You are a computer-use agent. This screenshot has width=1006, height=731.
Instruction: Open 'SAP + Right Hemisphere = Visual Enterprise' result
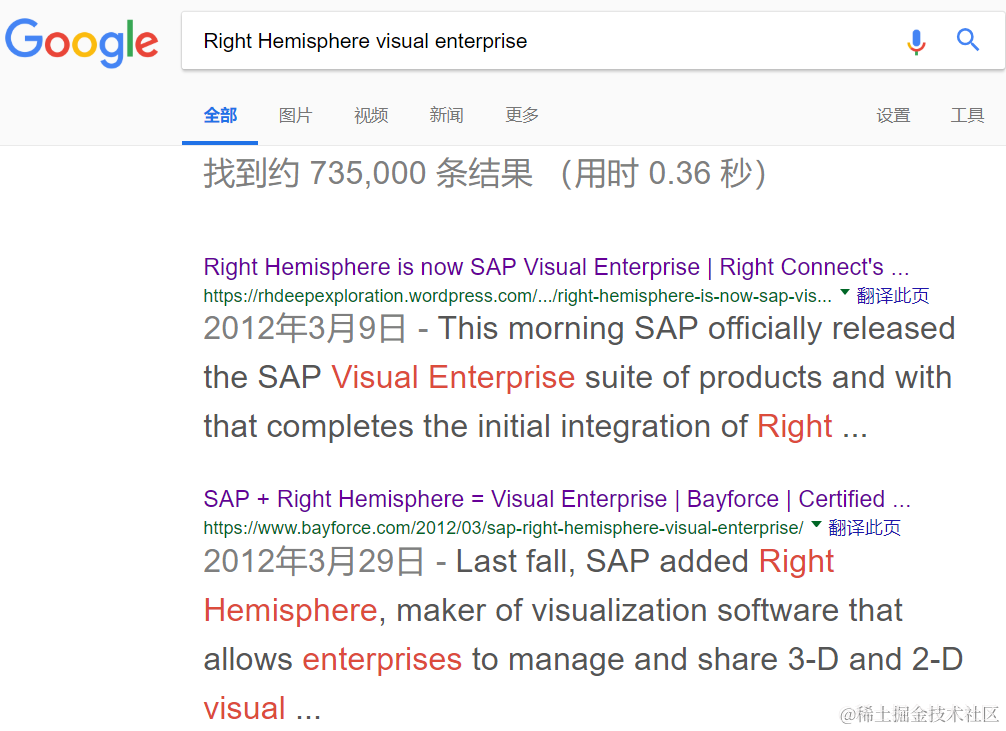(557, 499)
